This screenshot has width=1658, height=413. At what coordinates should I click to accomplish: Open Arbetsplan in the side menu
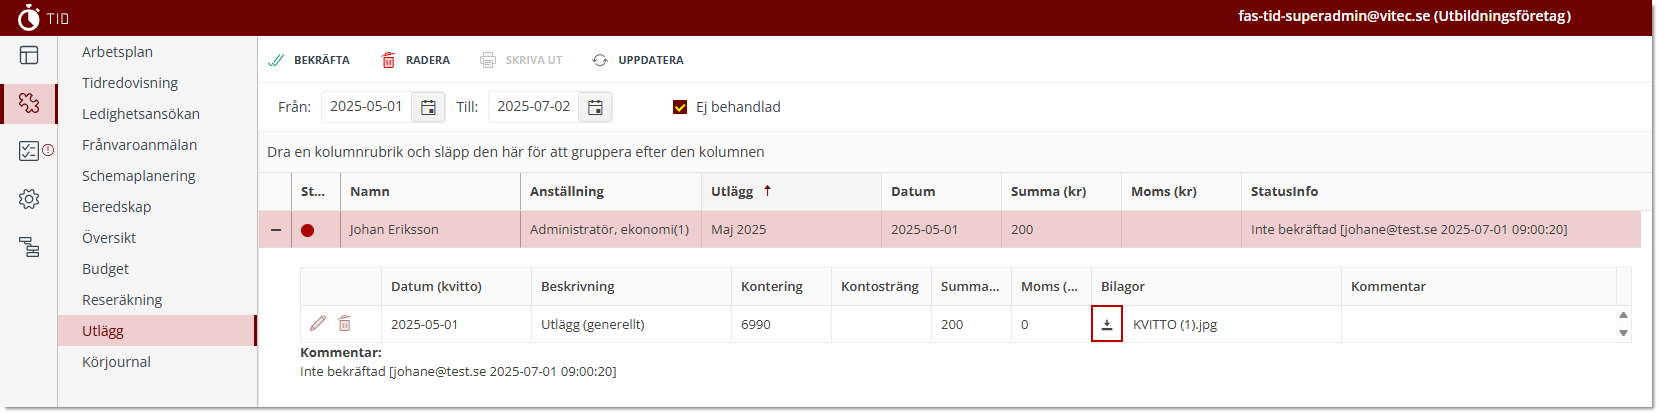[117, 52]
